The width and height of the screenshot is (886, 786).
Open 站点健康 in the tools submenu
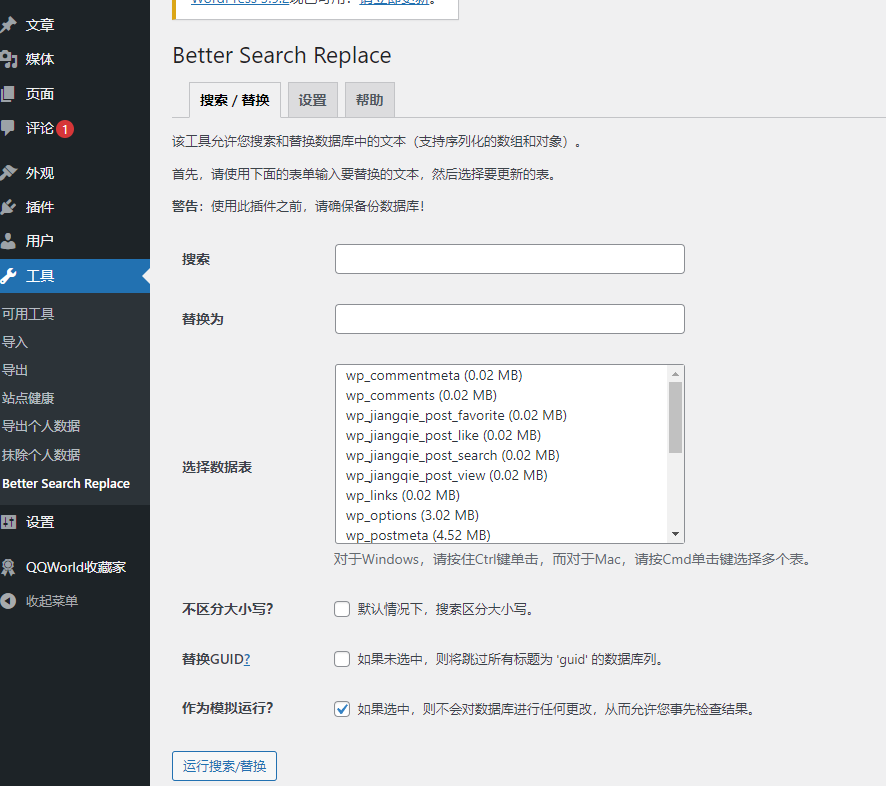coord(28,398)
